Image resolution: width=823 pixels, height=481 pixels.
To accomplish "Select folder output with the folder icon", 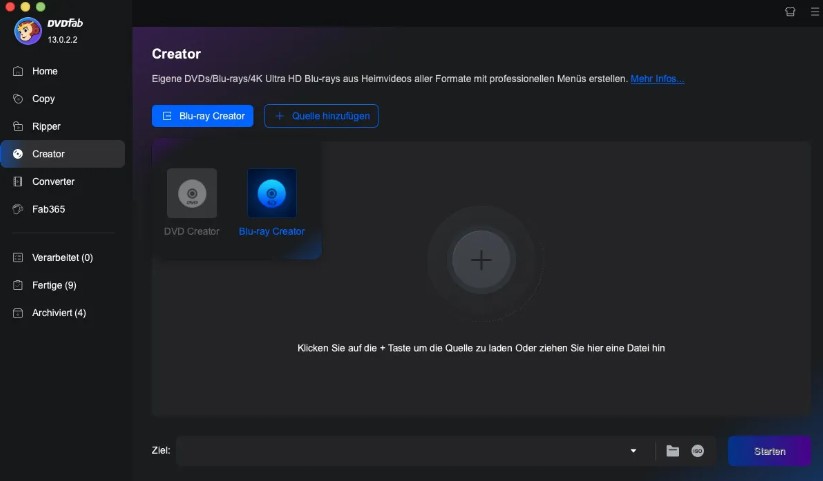I will pos(672,451).
